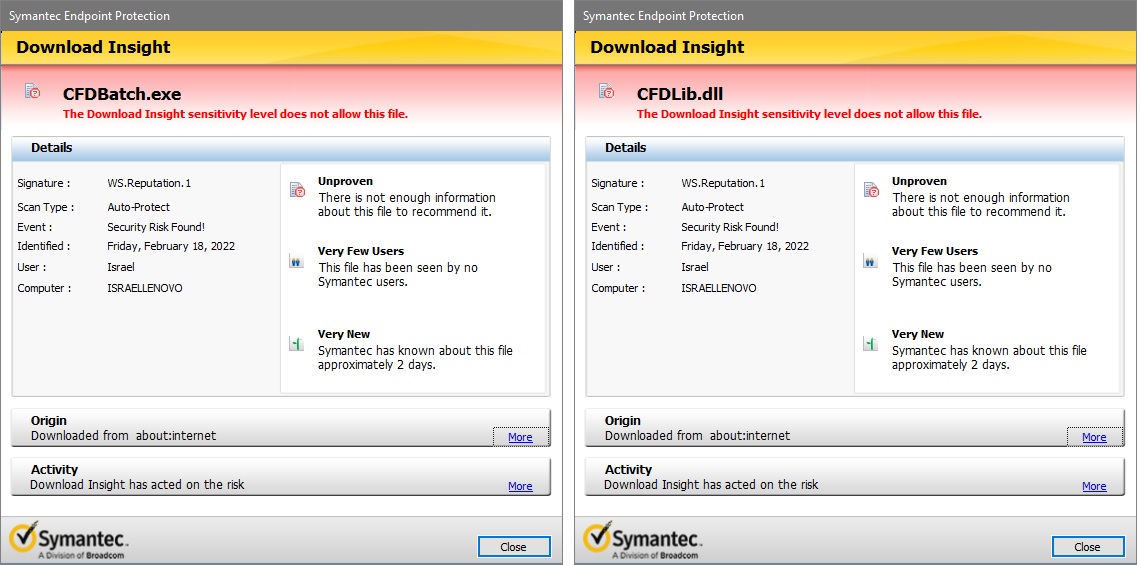Click Unproven icon in CFDBatch.exe dialog
This screenshot has width=1141, height=565.
point(297,190)
